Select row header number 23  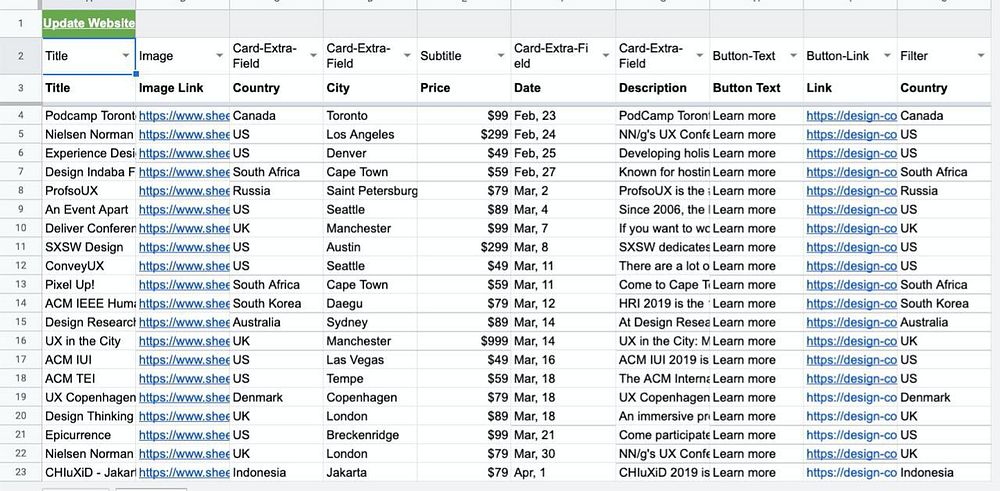pyautogui.click(x=20, y=473)
